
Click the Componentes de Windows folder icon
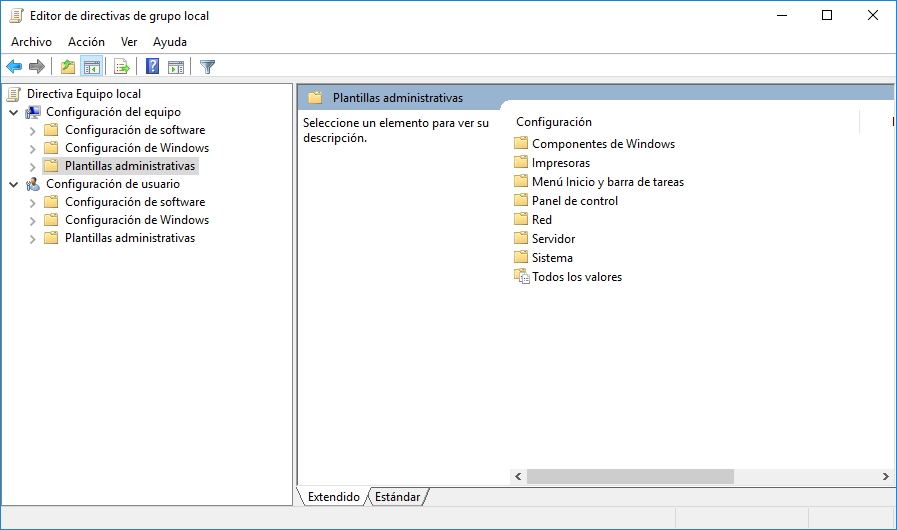tap(521, 143)
